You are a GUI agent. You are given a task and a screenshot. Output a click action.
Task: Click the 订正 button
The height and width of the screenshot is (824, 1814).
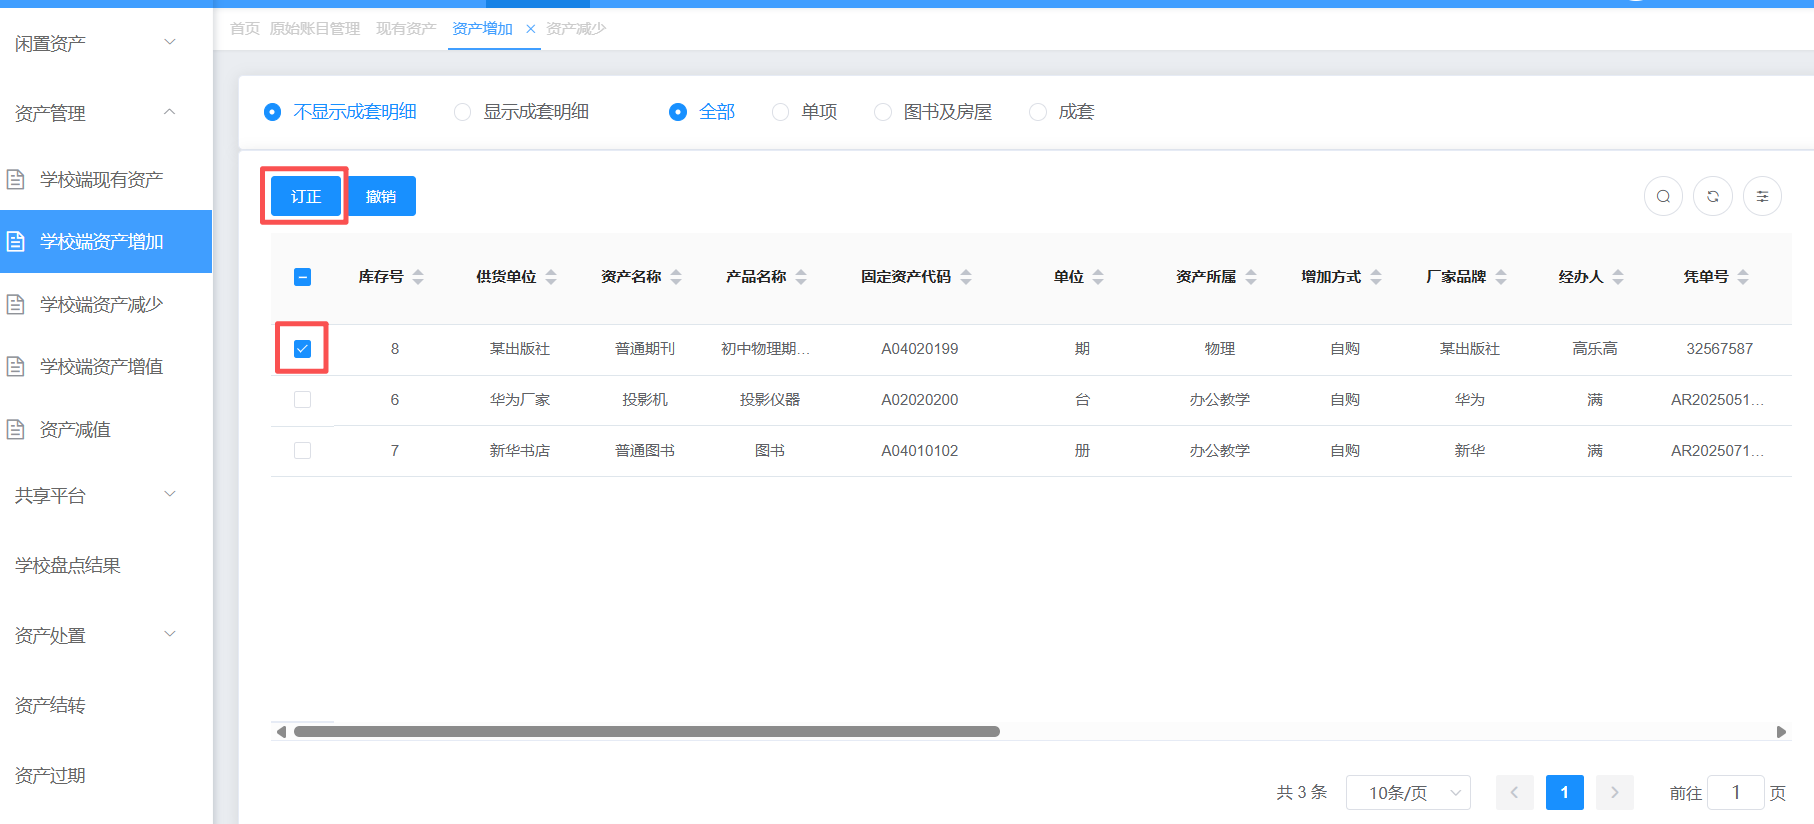point(306,196)
